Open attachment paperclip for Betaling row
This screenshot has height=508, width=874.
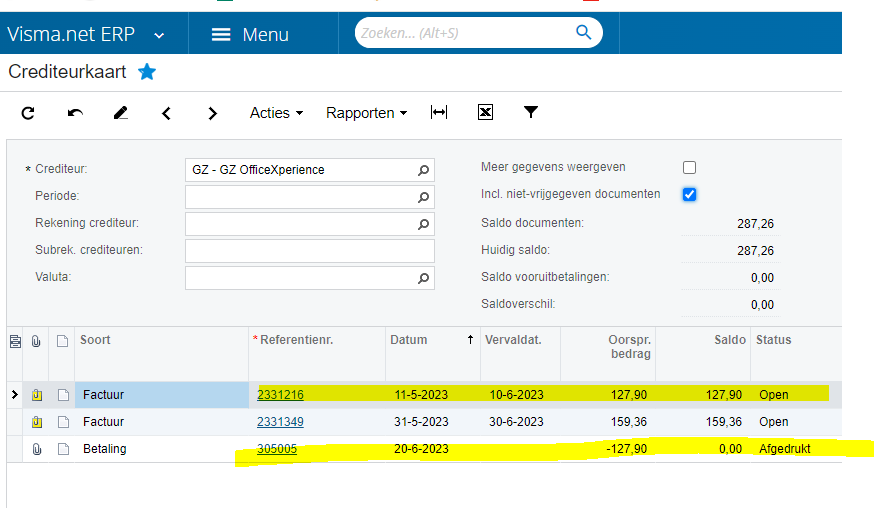[37, 449]
